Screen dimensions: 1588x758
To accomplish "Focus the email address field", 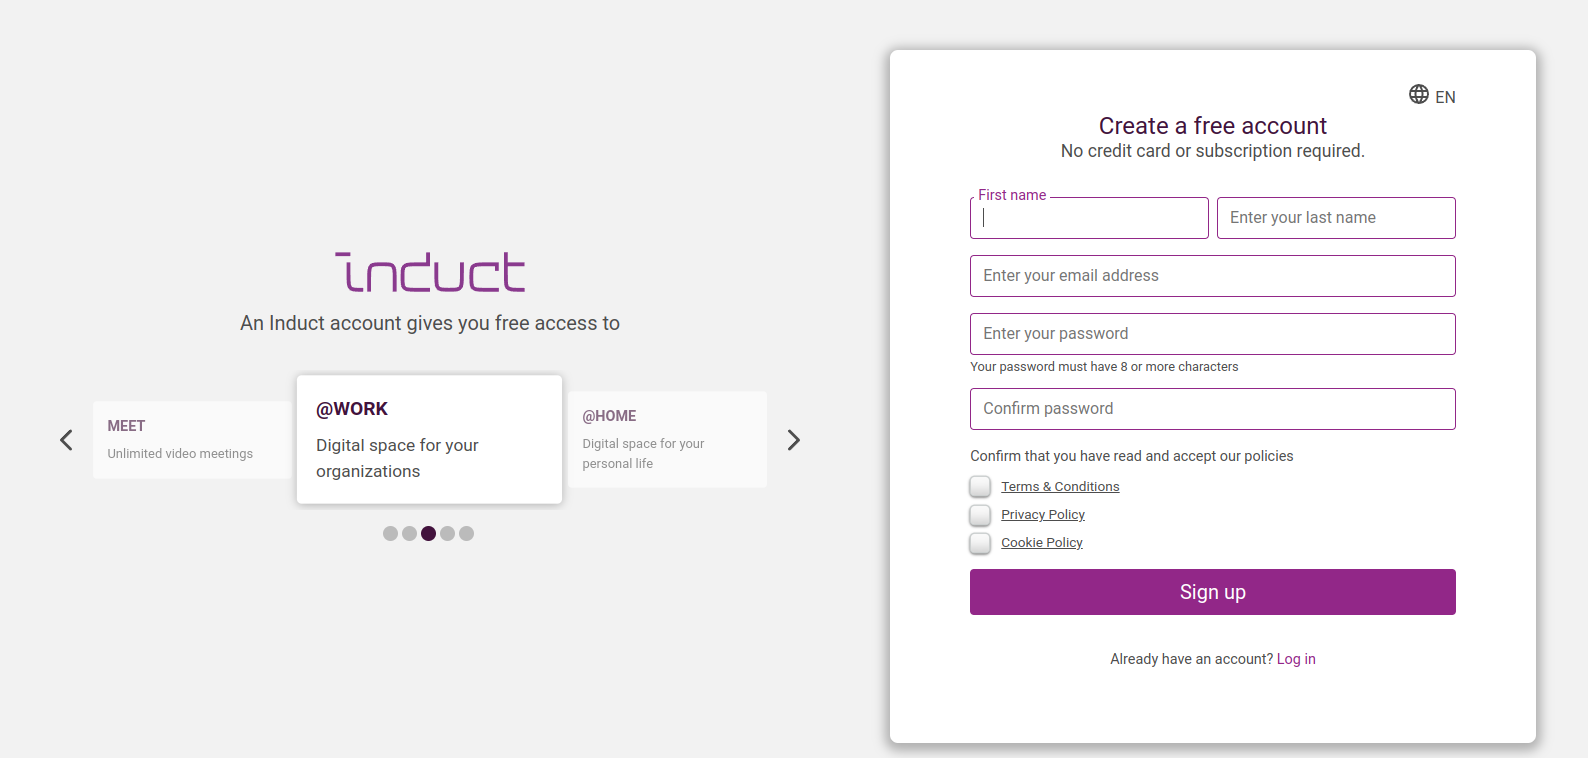I will point(1213,276).
